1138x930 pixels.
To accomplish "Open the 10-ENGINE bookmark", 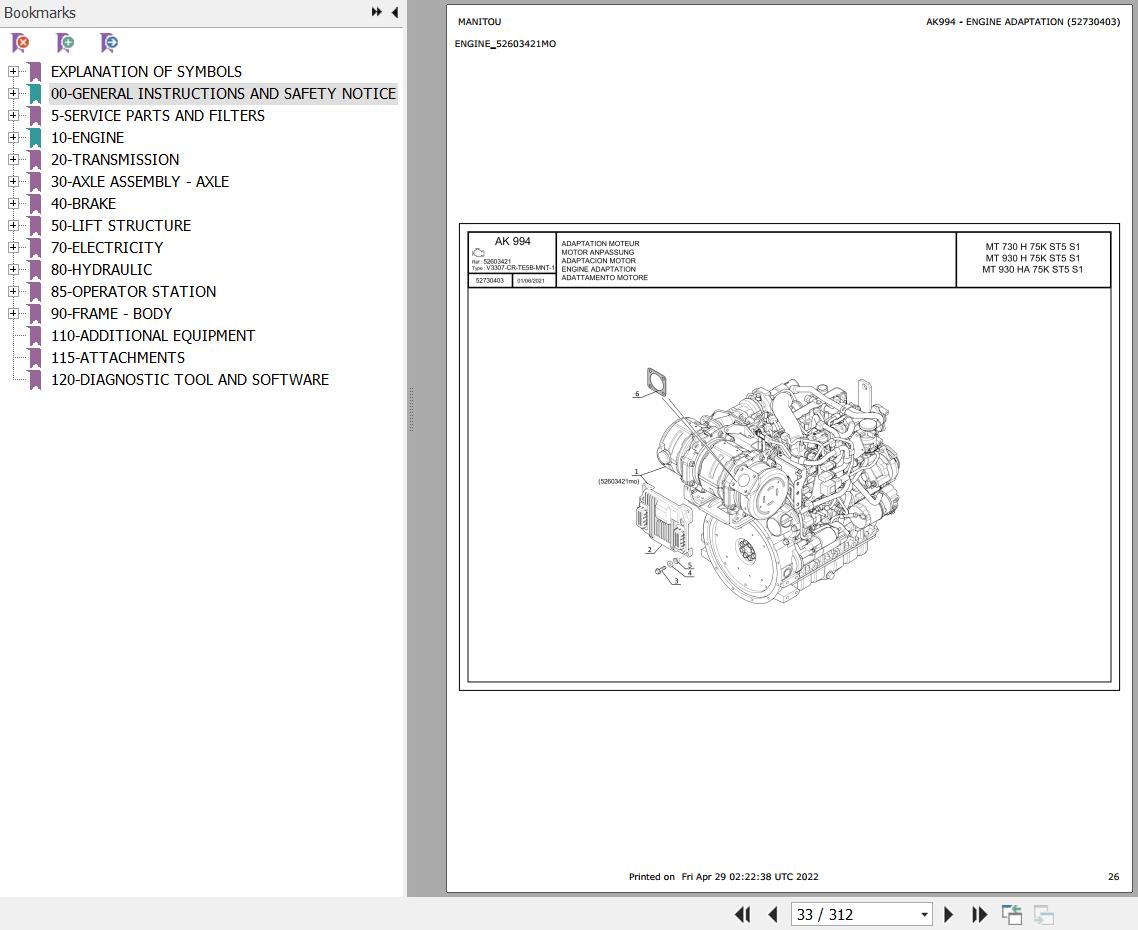I will pyautogui.click(x=87, y=138).
